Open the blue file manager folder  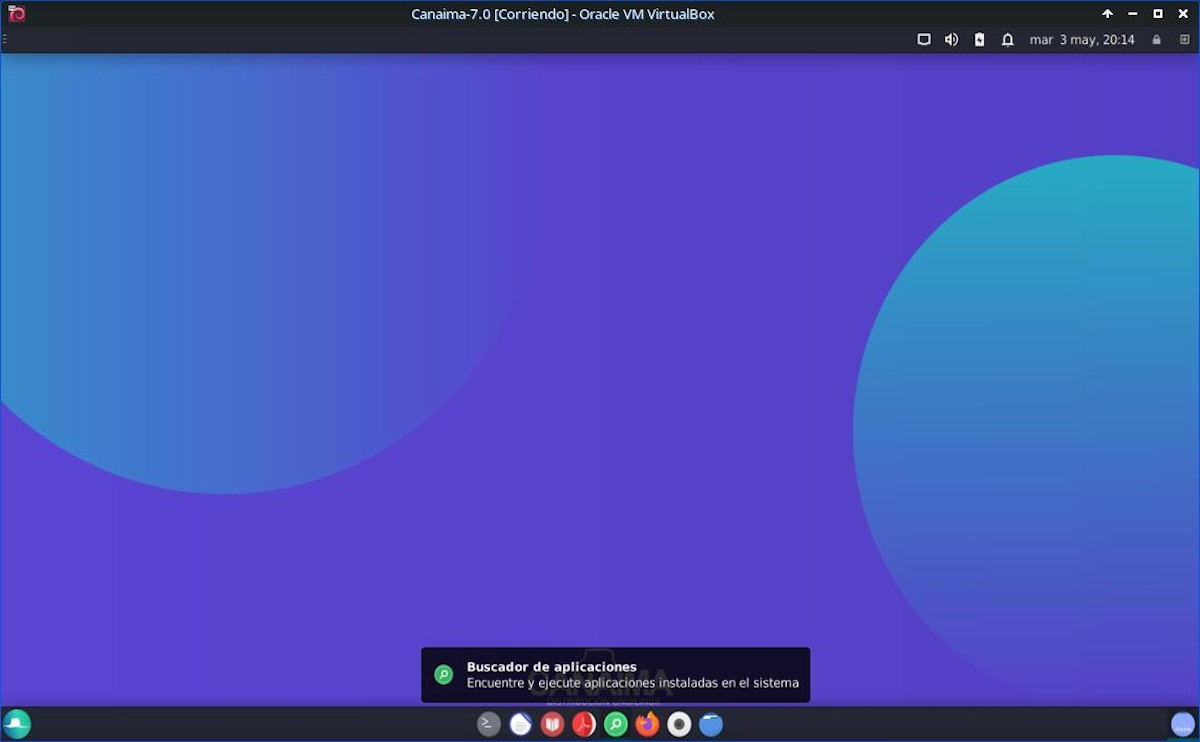pyautogui.click(x=711, y=724)
